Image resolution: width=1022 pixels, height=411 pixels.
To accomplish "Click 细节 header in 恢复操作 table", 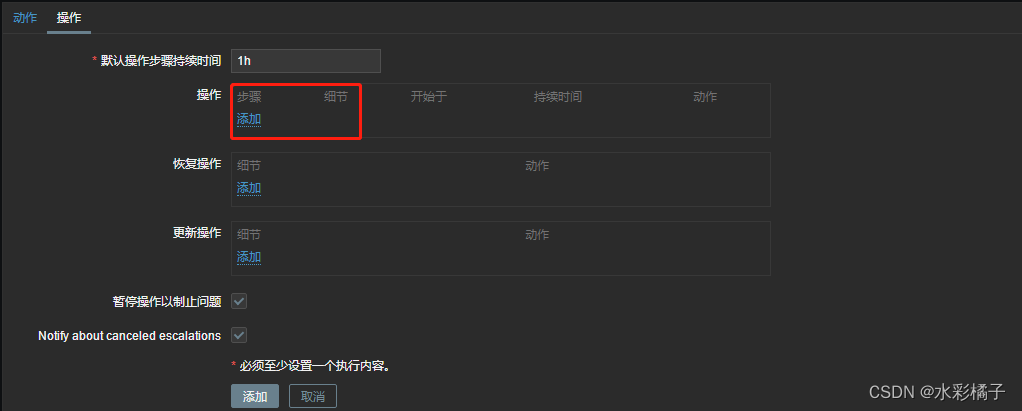I will point(249,166).
